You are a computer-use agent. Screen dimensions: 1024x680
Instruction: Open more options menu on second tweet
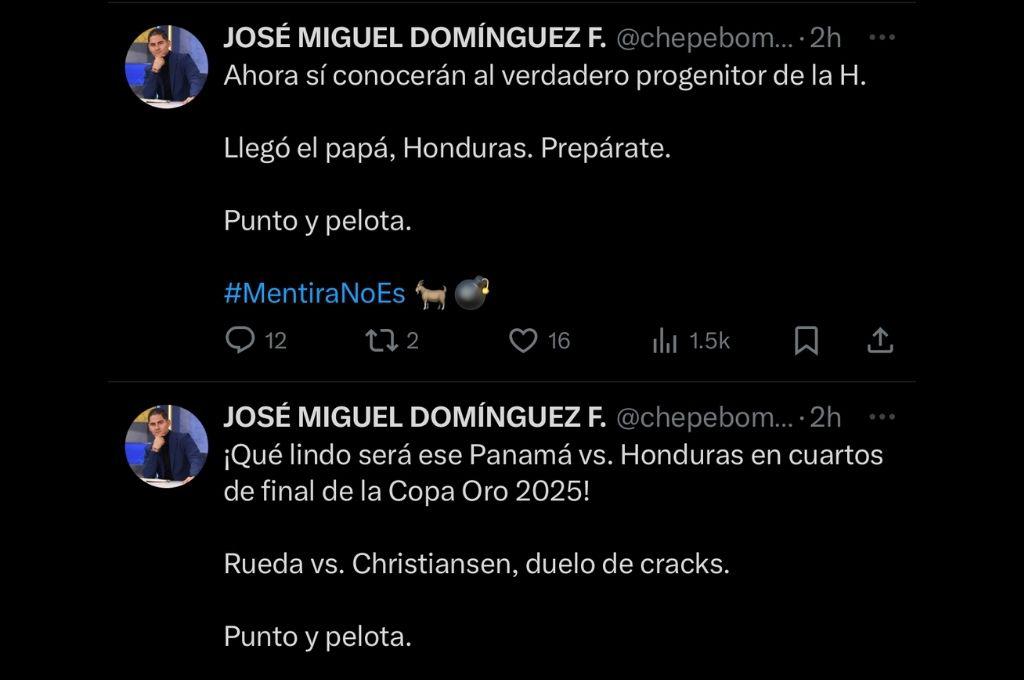point(879,413)
